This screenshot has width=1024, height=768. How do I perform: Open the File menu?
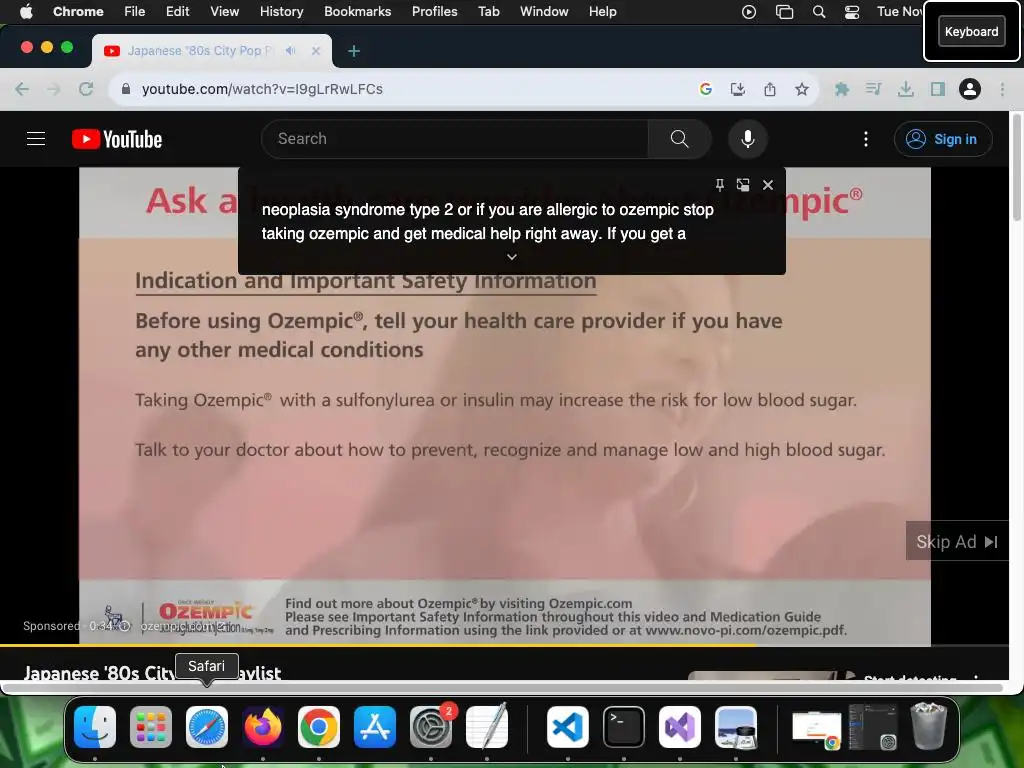(x=135, y=11)
